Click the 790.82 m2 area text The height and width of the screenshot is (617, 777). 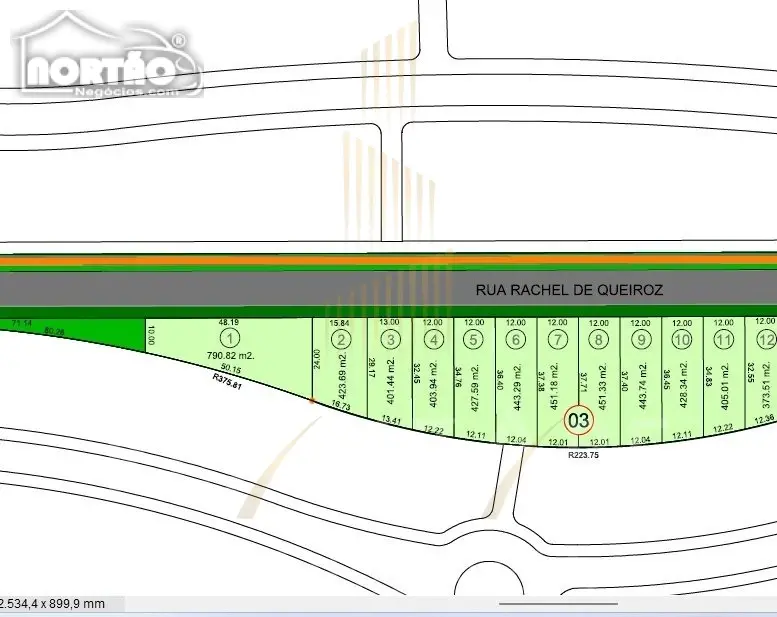pyautogui.click(x=230, y=355)
